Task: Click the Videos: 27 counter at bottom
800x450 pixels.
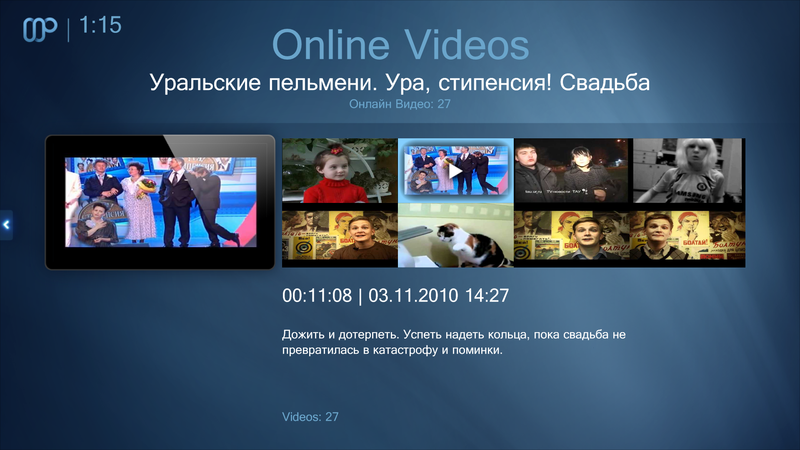Action: [x=311, y=417]
